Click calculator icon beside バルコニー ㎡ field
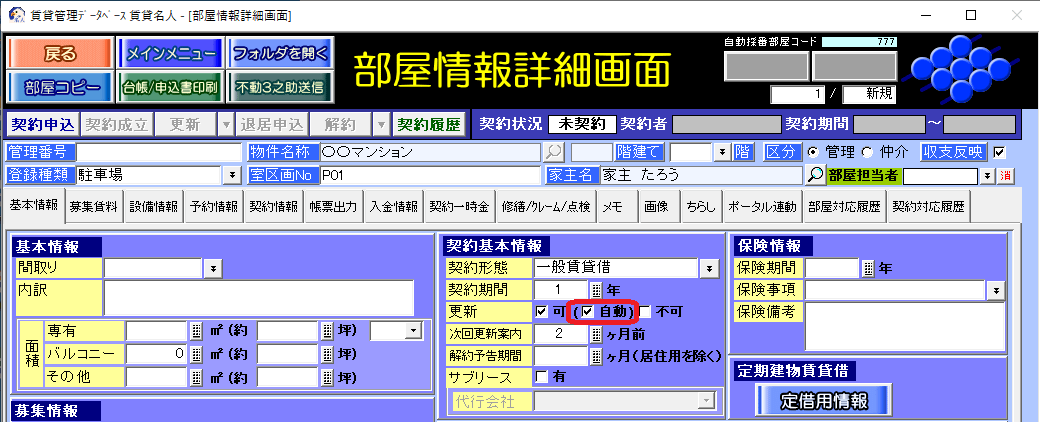Screen dimensions: 1040x422 click(196, 354)
